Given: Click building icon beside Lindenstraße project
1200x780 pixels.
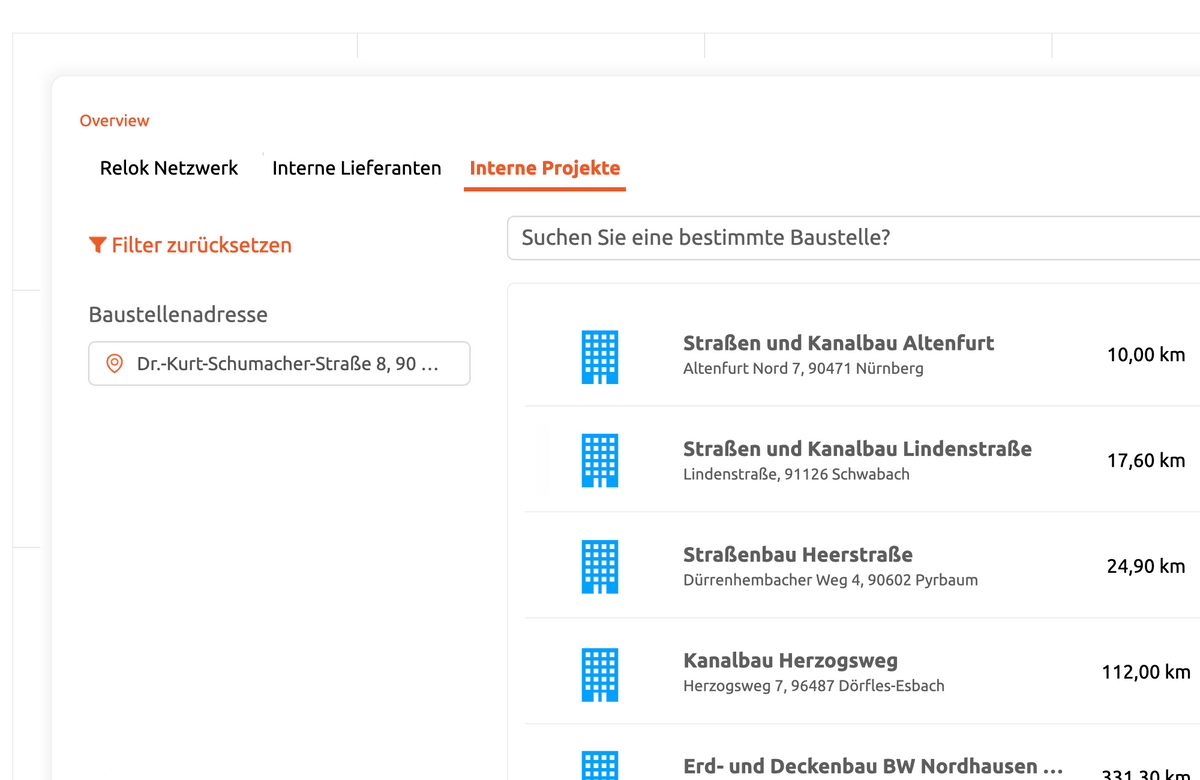Looking at the screenshot, I should [x=599, y=461].
